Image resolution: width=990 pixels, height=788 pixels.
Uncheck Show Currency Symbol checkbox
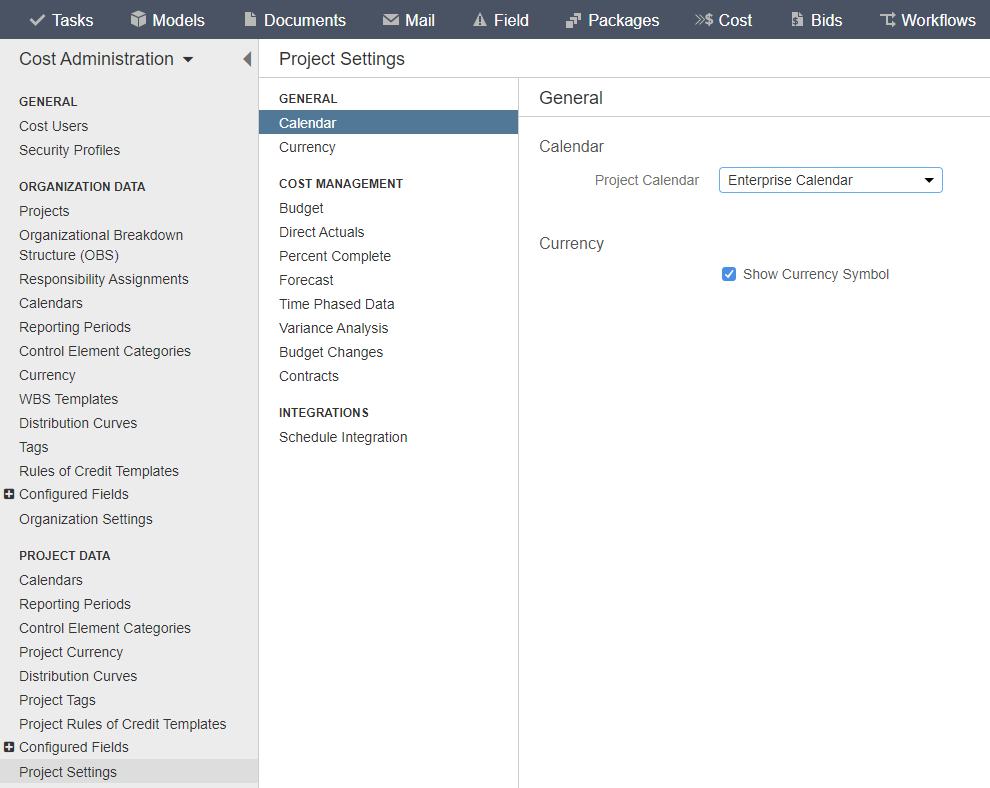coord(729,274)
